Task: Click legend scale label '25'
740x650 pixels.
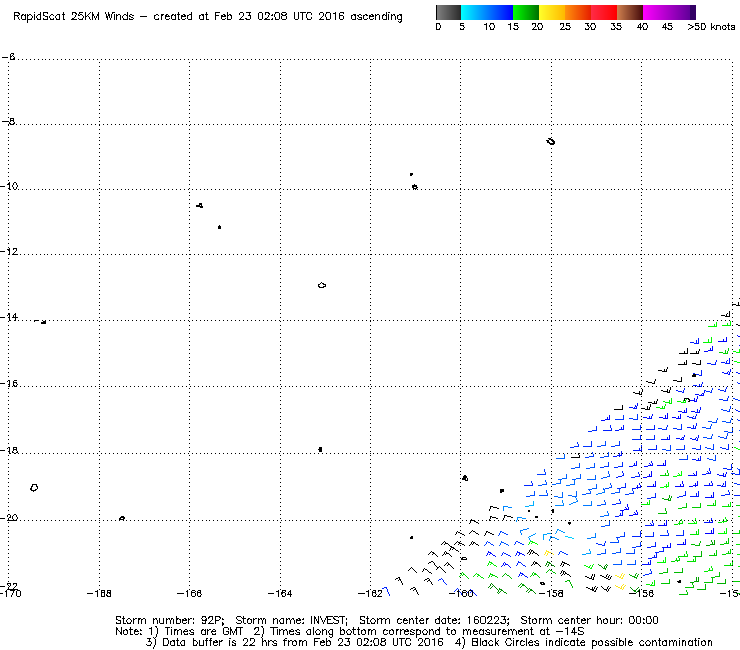Action: tap(565, 27)
